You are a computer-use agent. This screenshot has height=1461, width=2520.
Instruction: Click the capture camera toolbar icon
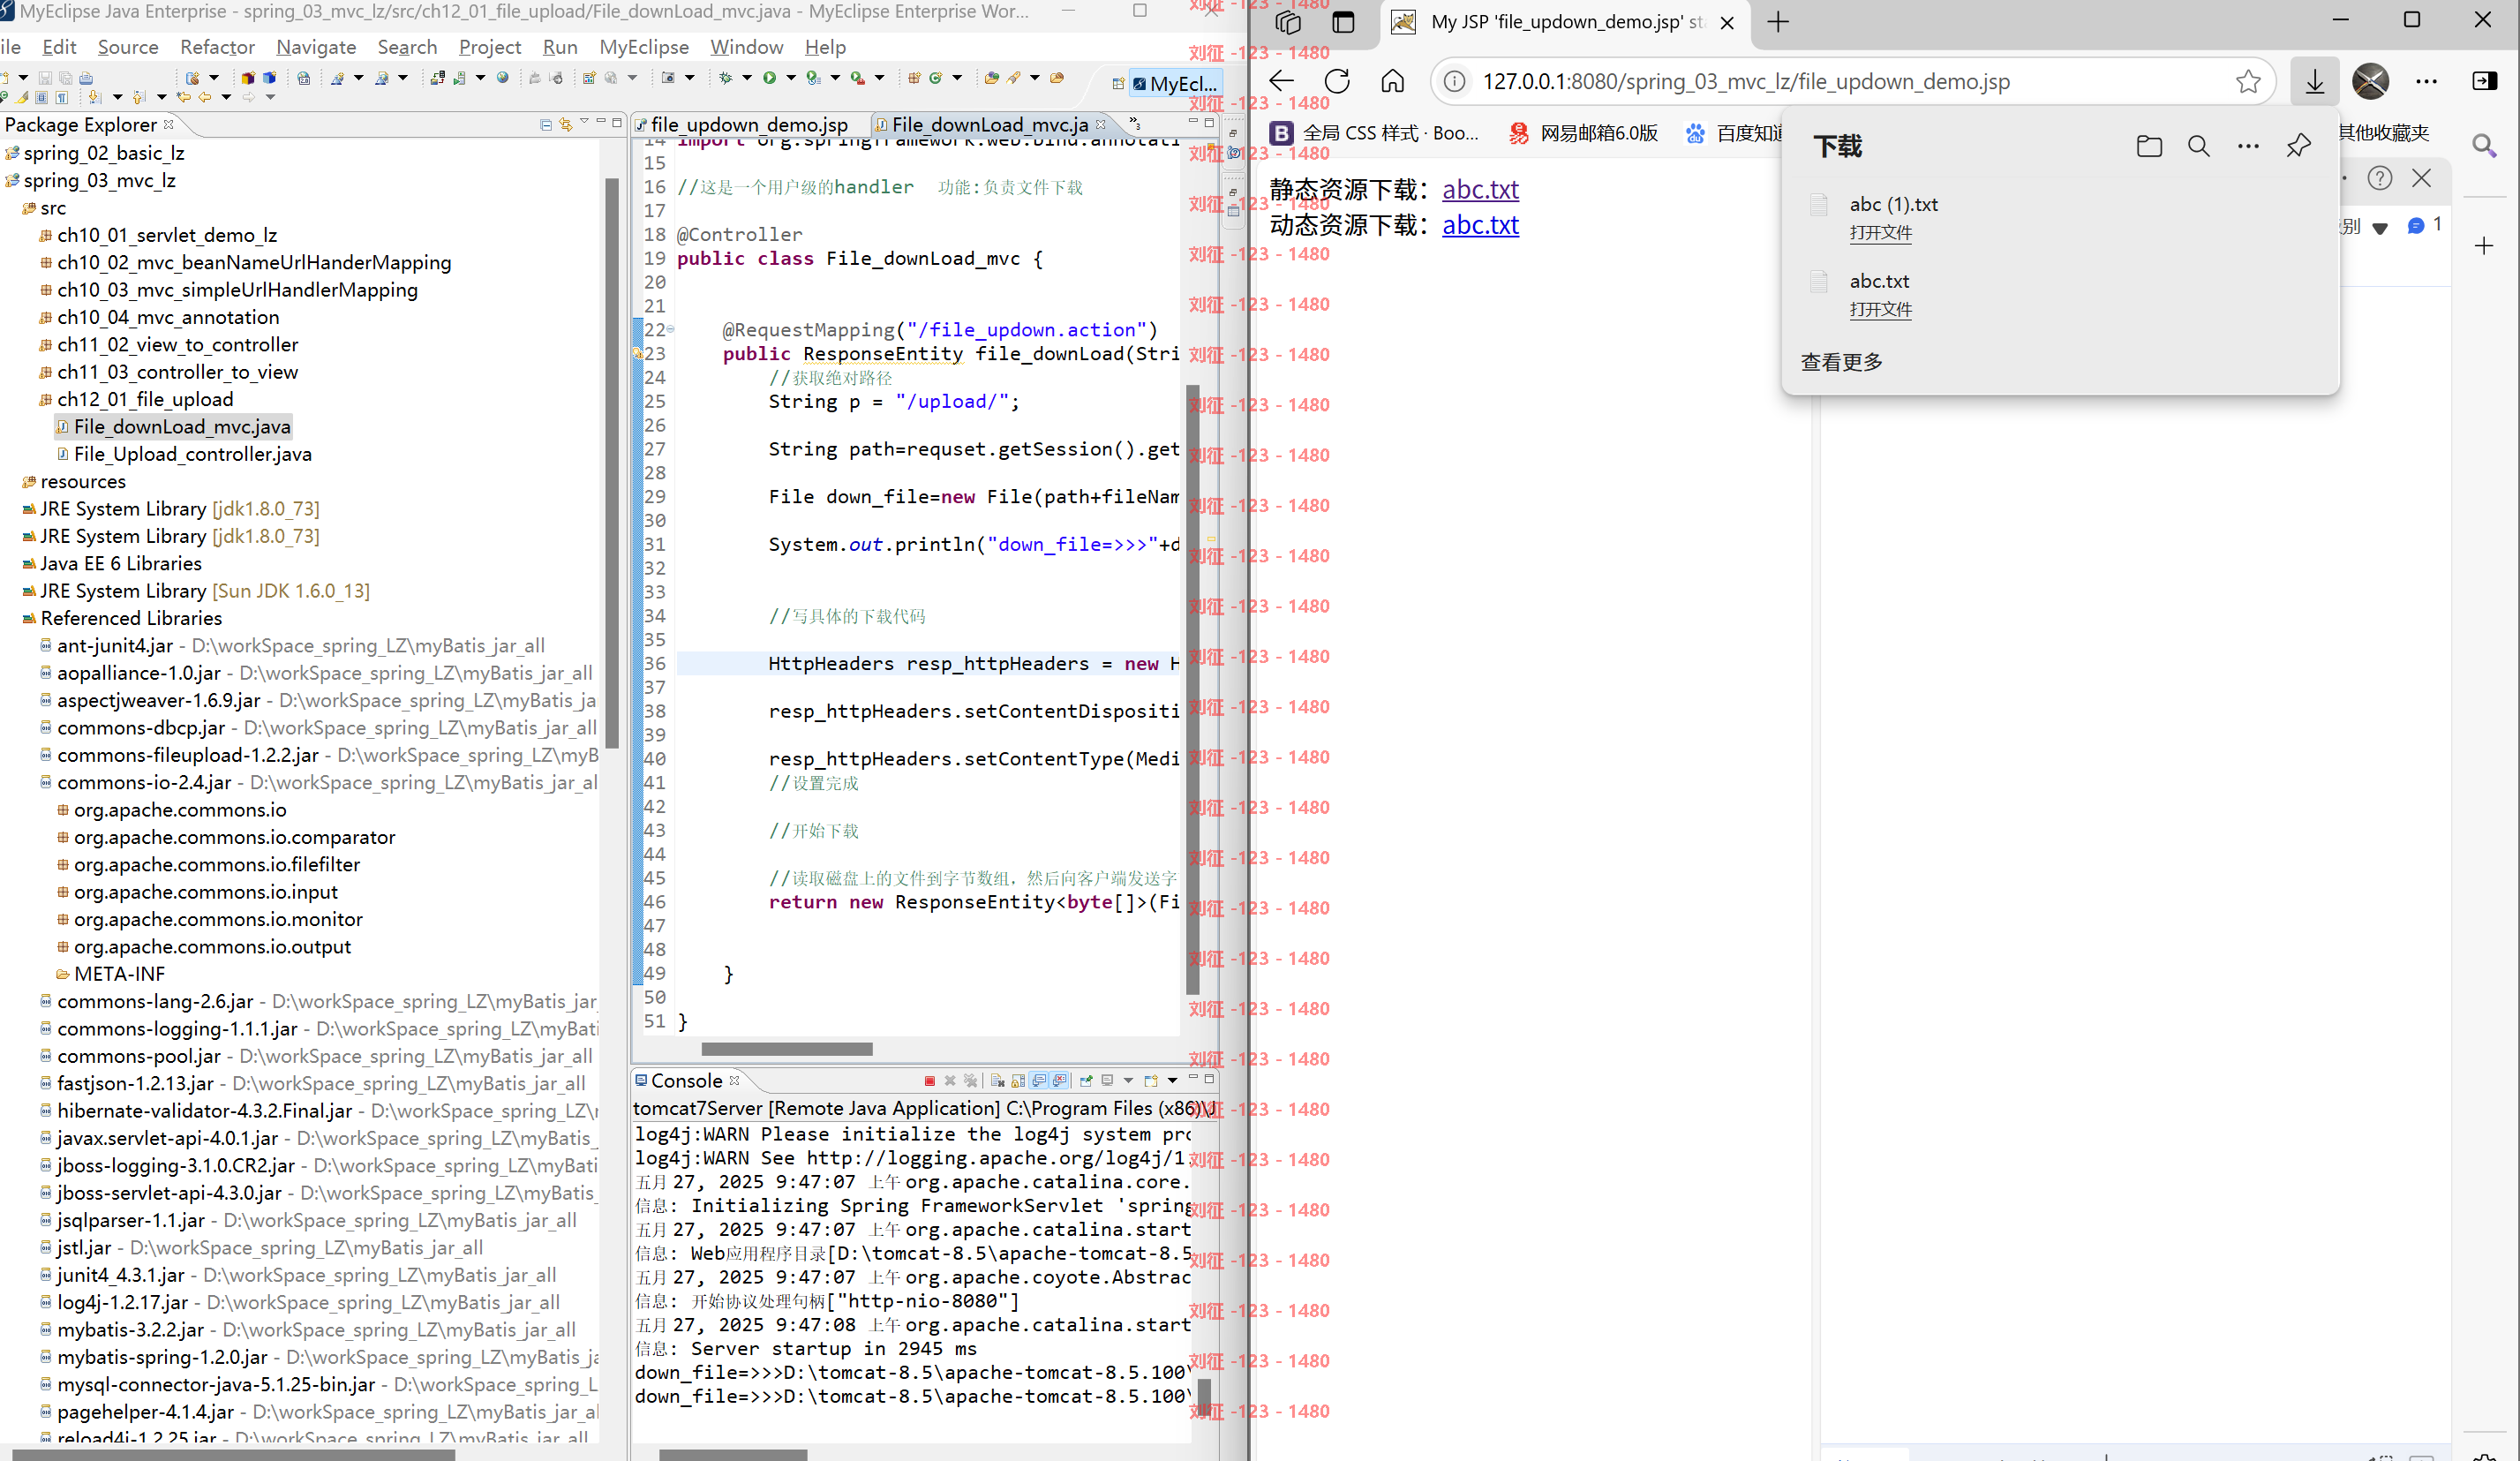point(669,78)
